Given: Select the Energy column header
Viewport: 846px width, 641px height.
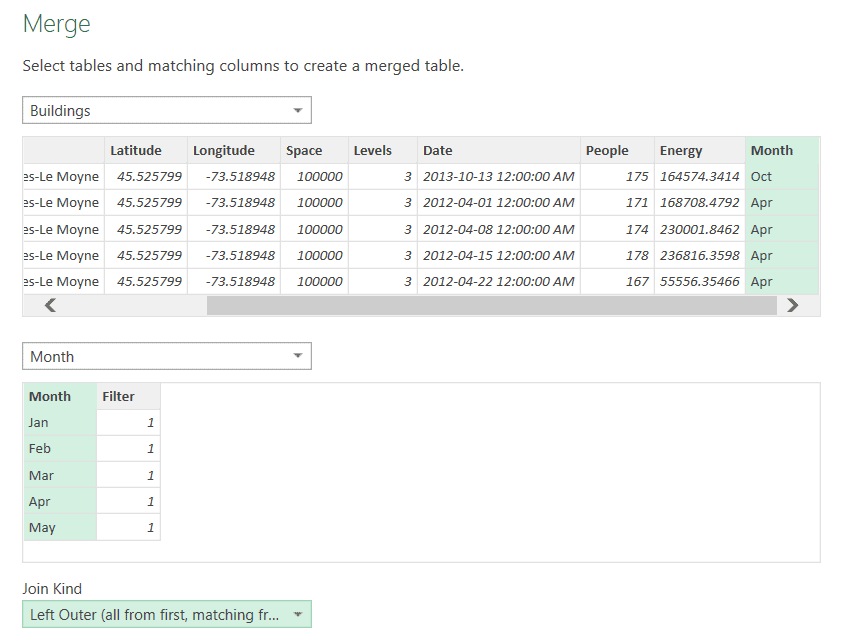Looking at the screenshot, I should click(x=699, y=151).
